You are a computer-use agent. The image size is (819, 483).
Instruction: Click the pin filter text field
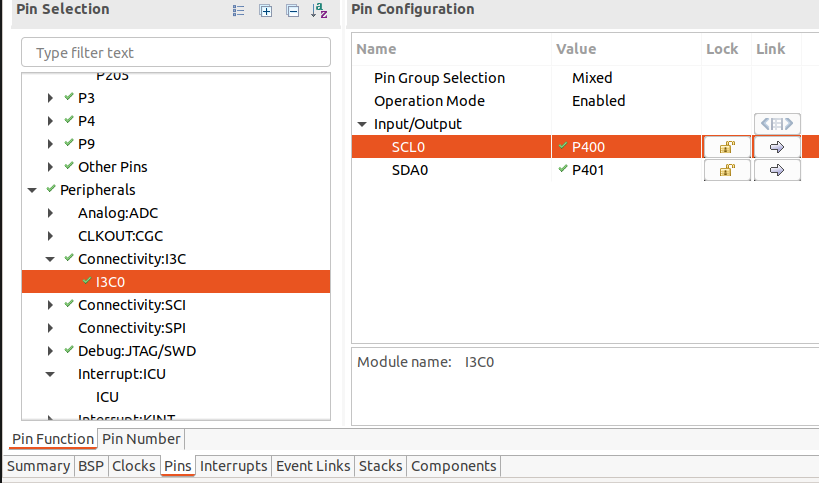(x=176, y=52)
